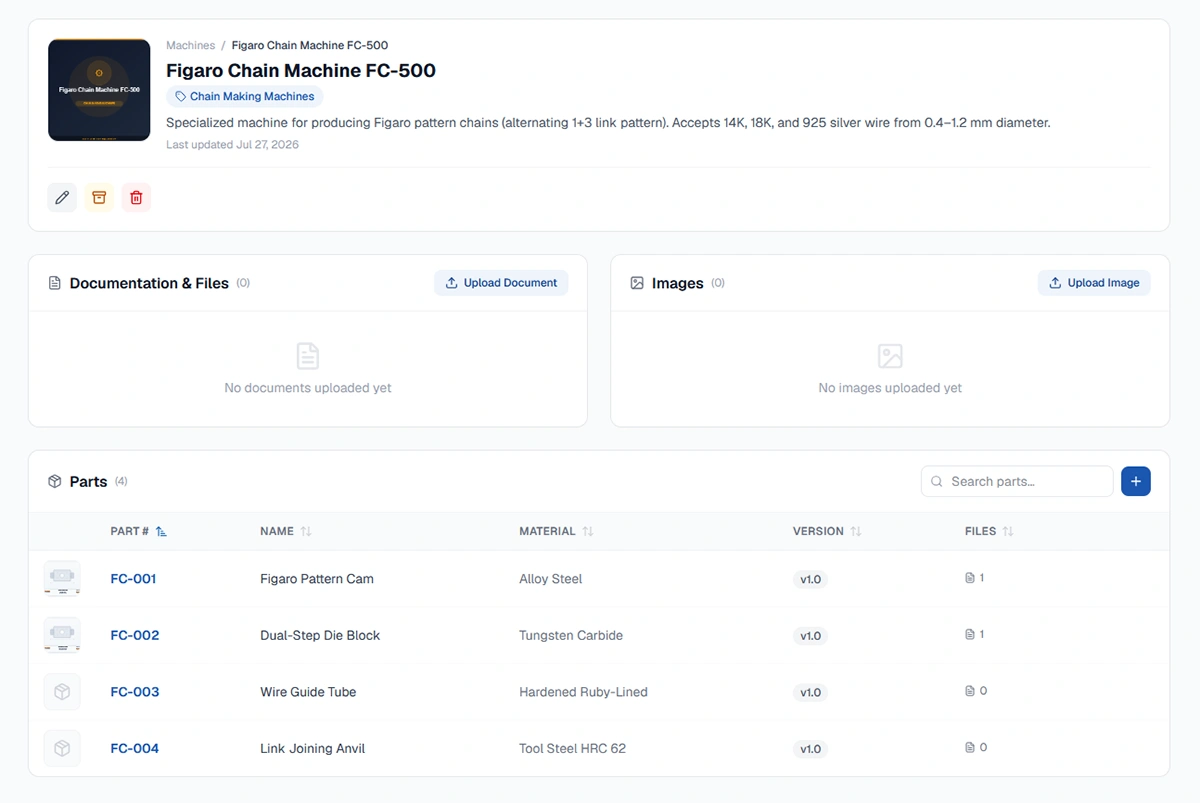Sort parts by Part # column
This screenshot has height=803, width=1200.
pos(138,531)
